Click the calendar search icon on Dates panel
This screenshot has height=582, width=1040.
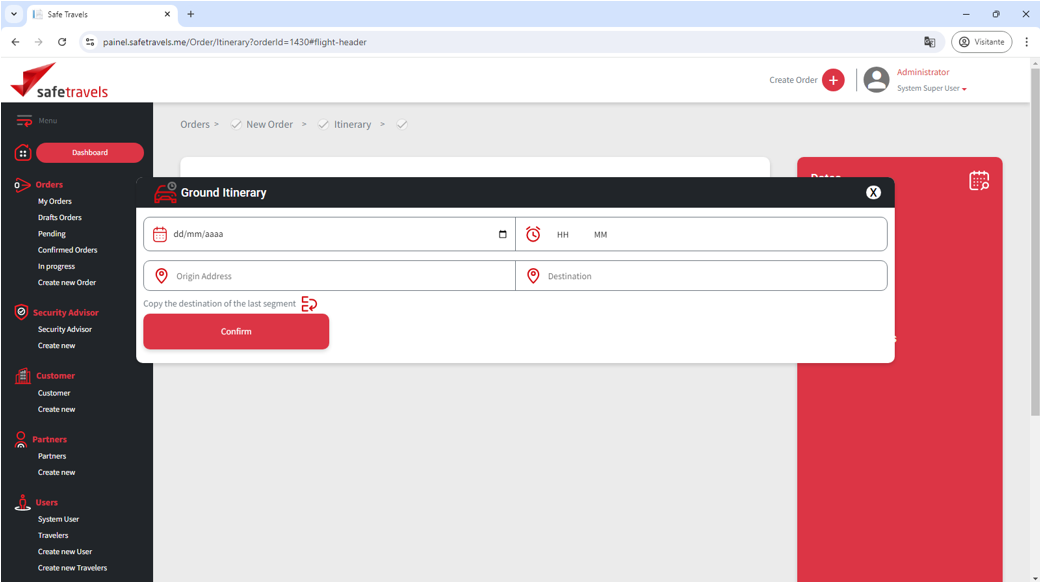[979, 181]
